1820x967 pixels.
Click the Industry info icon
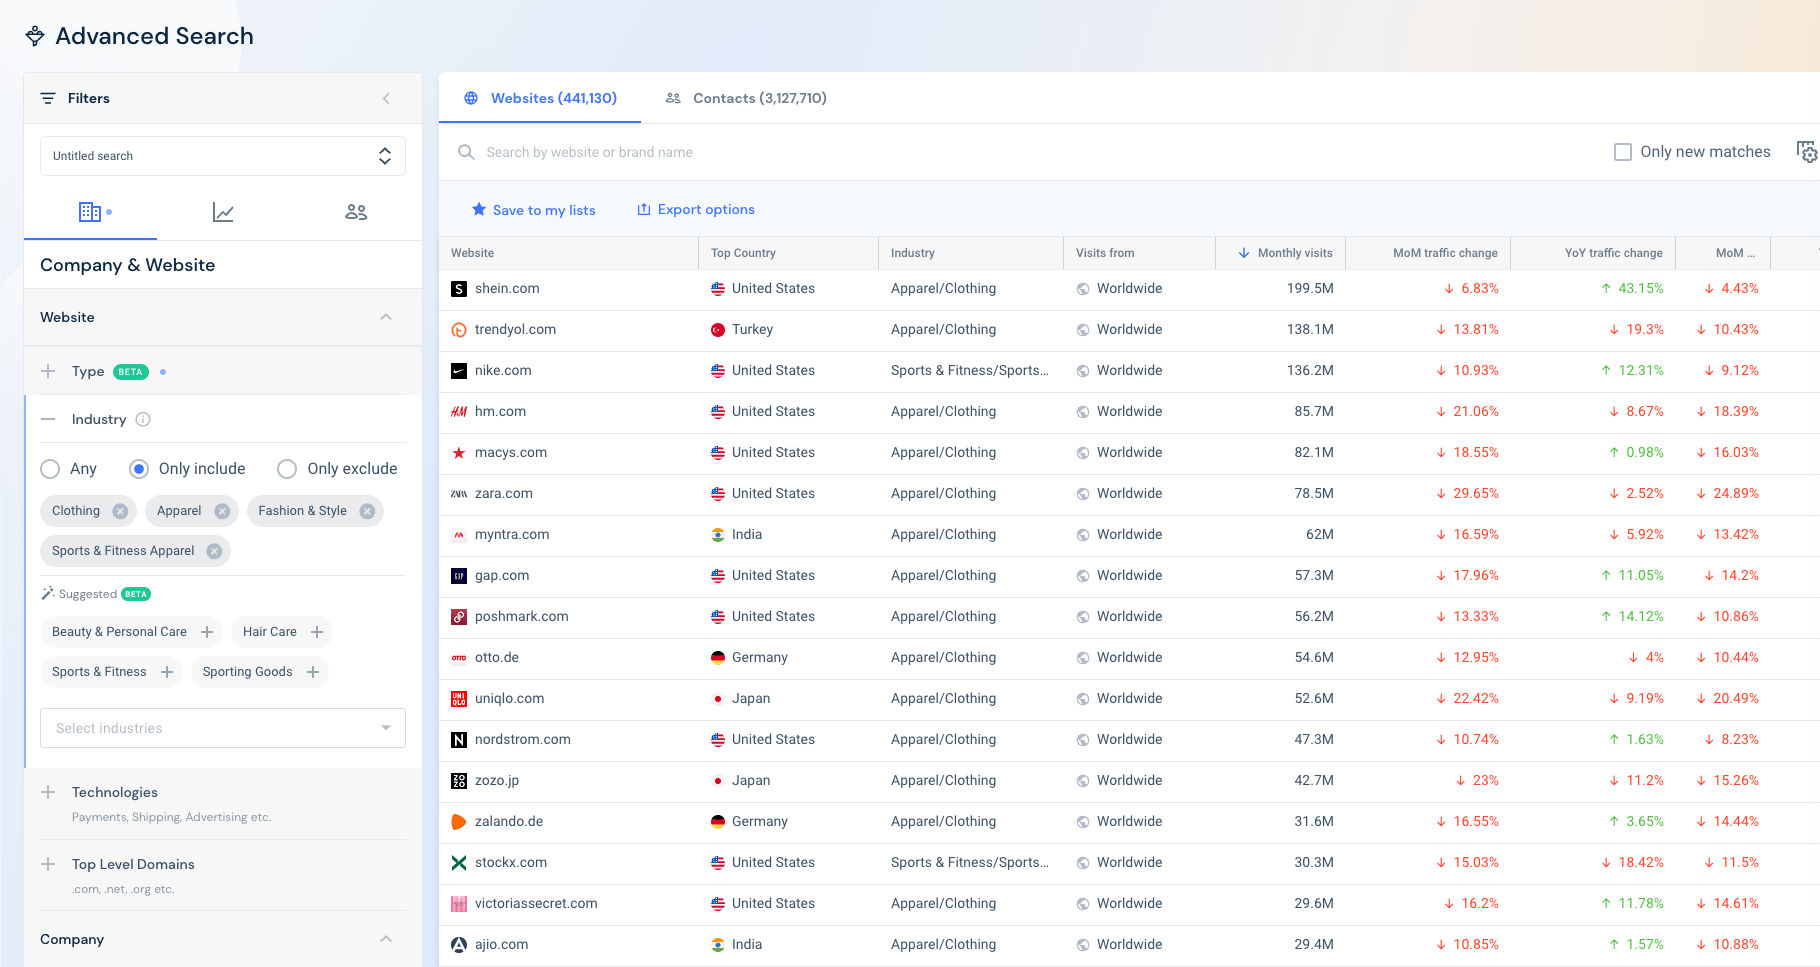[143, 420]
